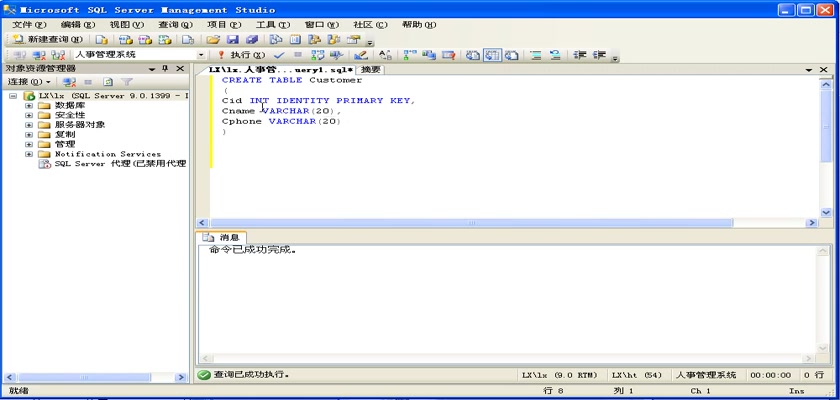840x400 pixels.
Task: Click the 执行 execute button
Action: [242, 55]
